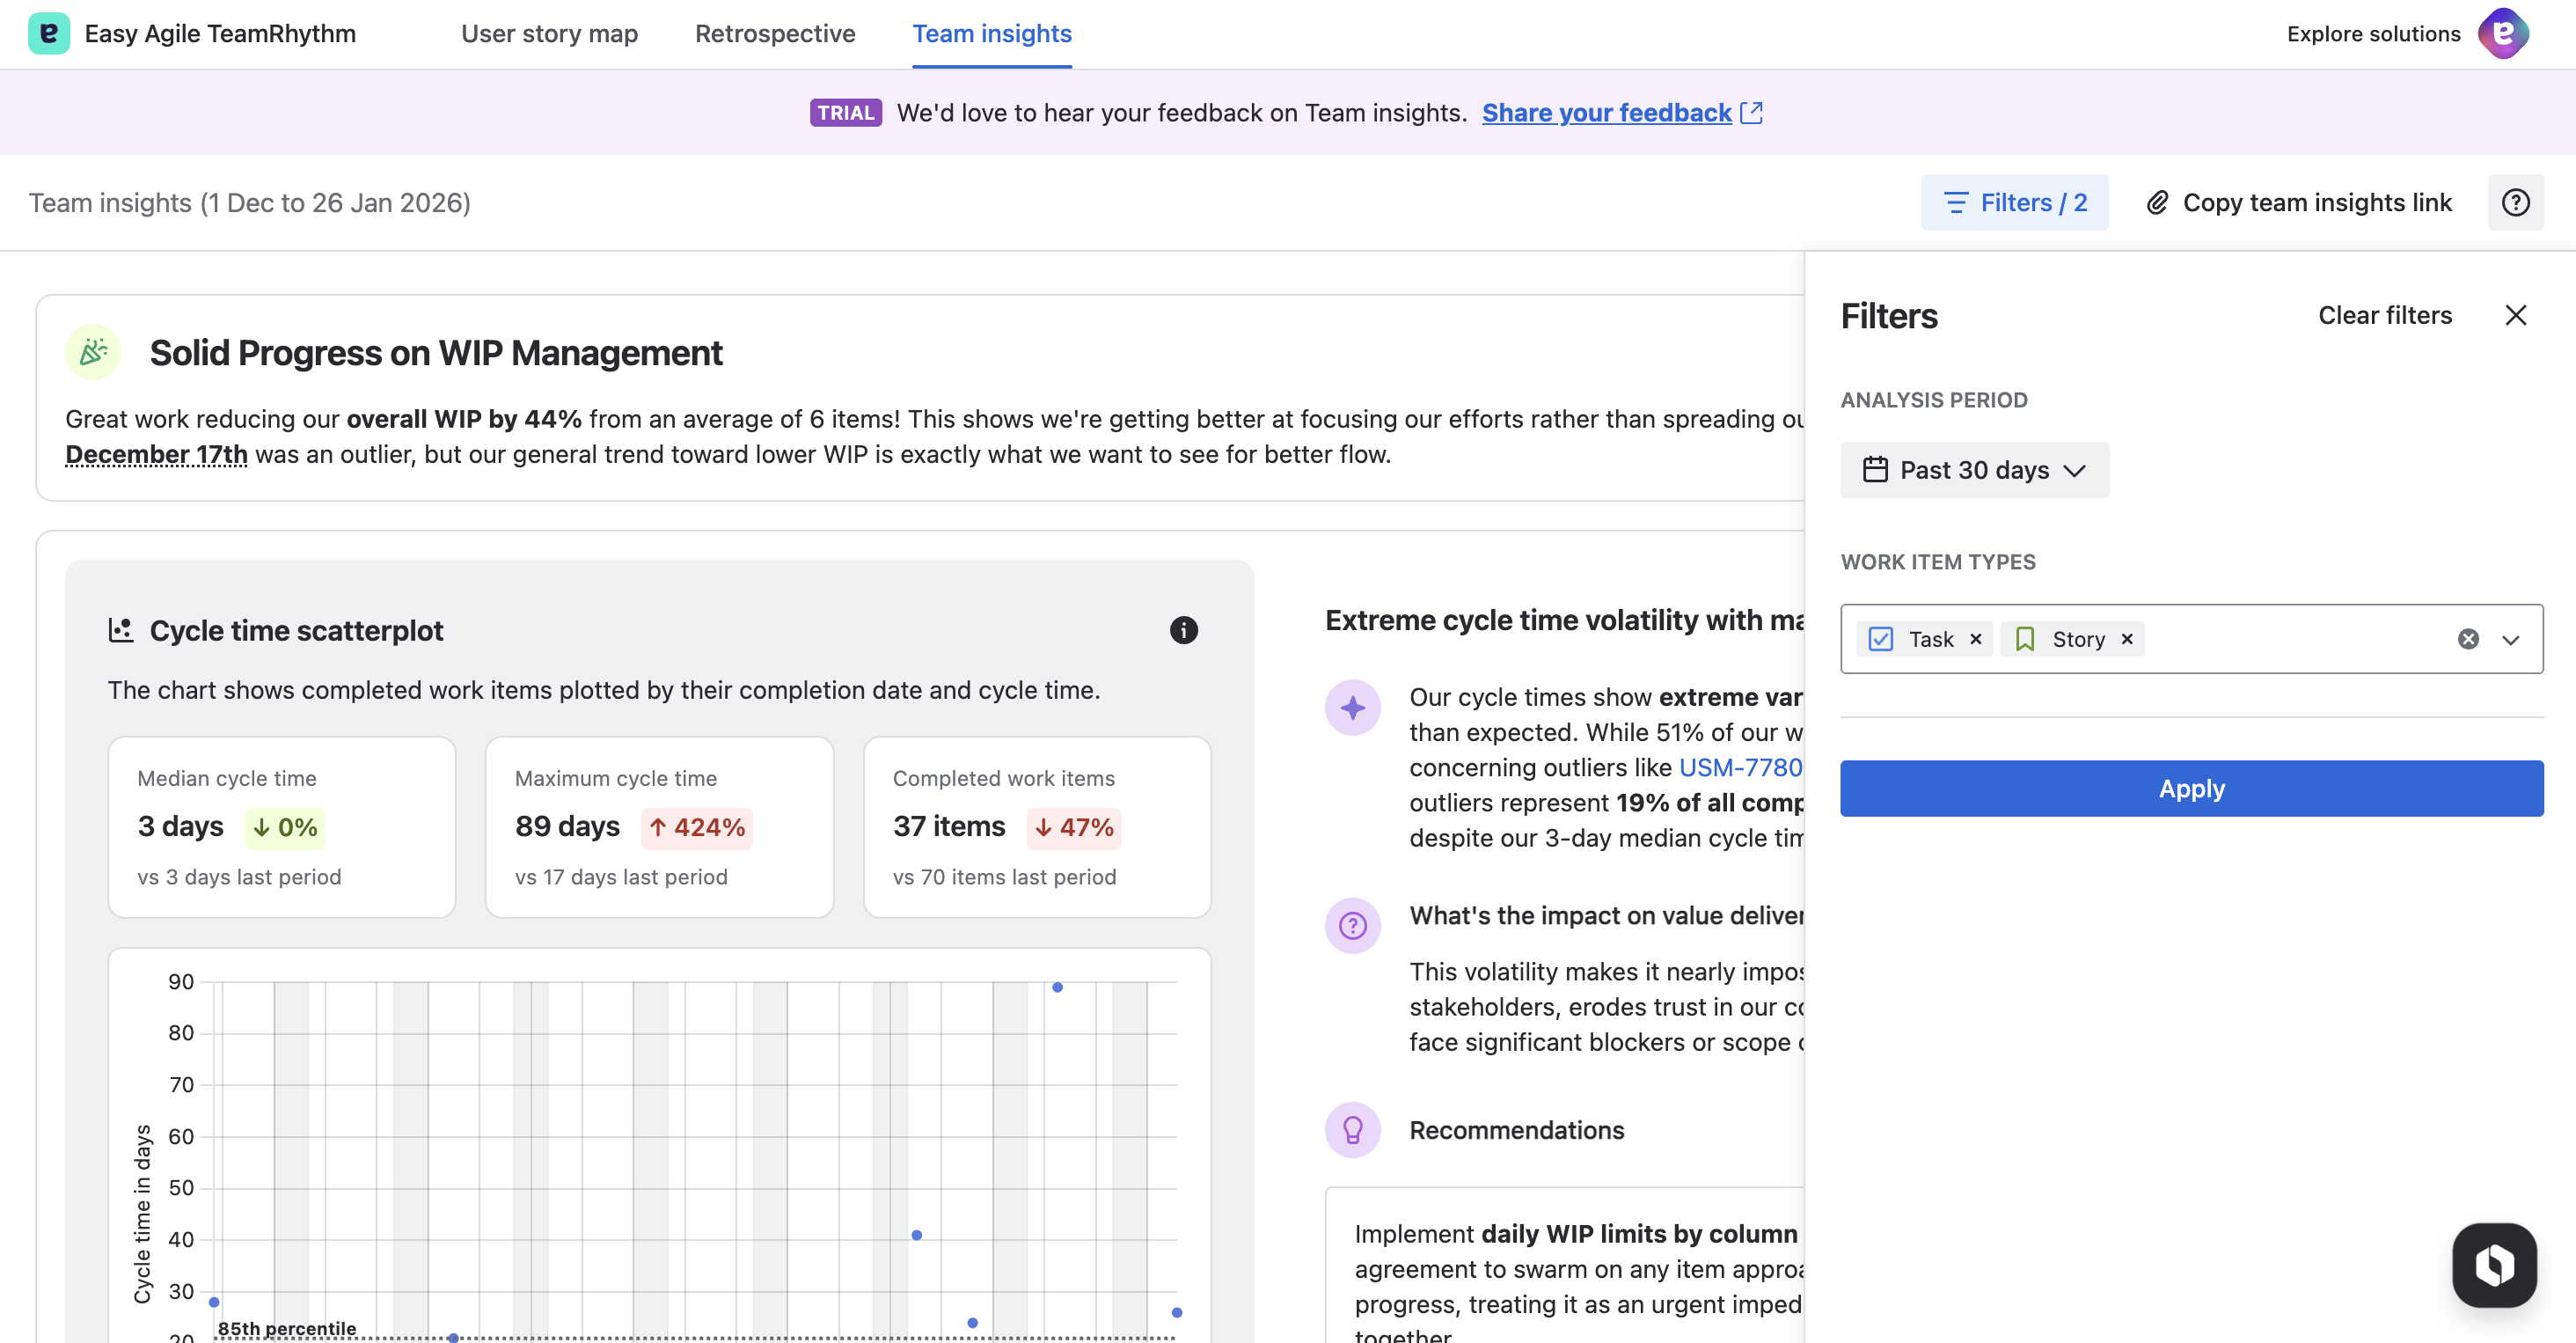Click the help question mark icon
The width and height of the screenshot is (2576, 1343).
click(x=2515, y=203)
